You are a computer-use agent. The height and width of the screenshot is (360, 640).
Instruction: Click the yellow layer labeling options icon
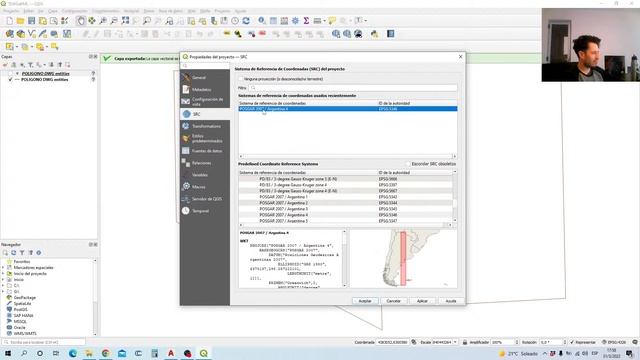[x=227, y=34]
